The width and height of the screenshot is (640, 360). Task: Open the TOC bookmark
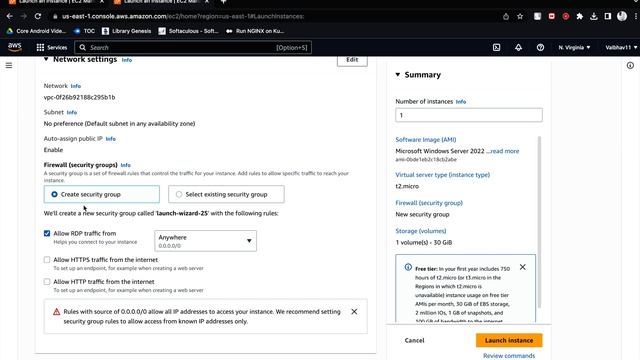point(84,31)
